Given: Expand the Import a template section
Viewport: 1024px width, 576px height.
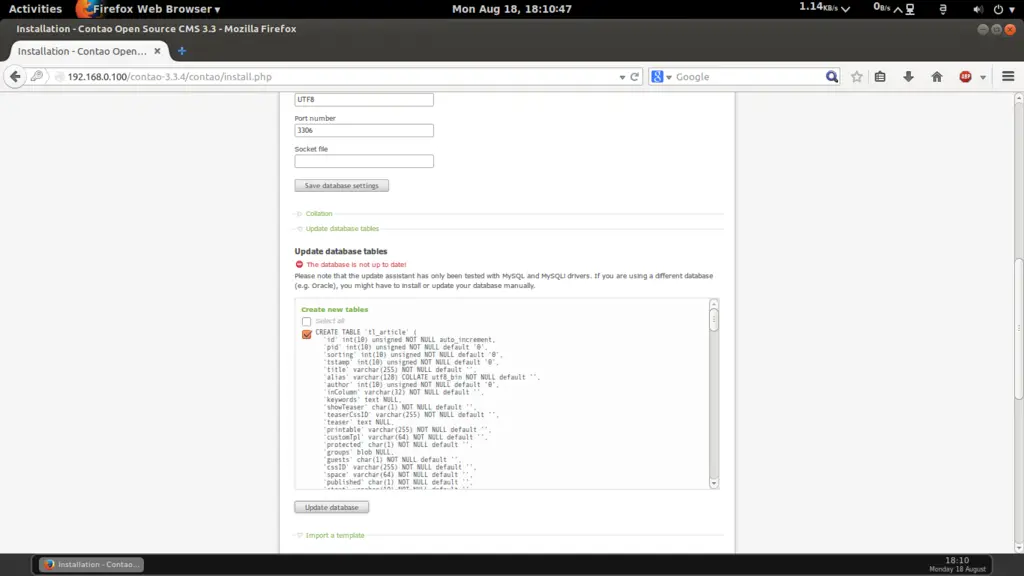Looking at the screenshot, I should 334,536.
